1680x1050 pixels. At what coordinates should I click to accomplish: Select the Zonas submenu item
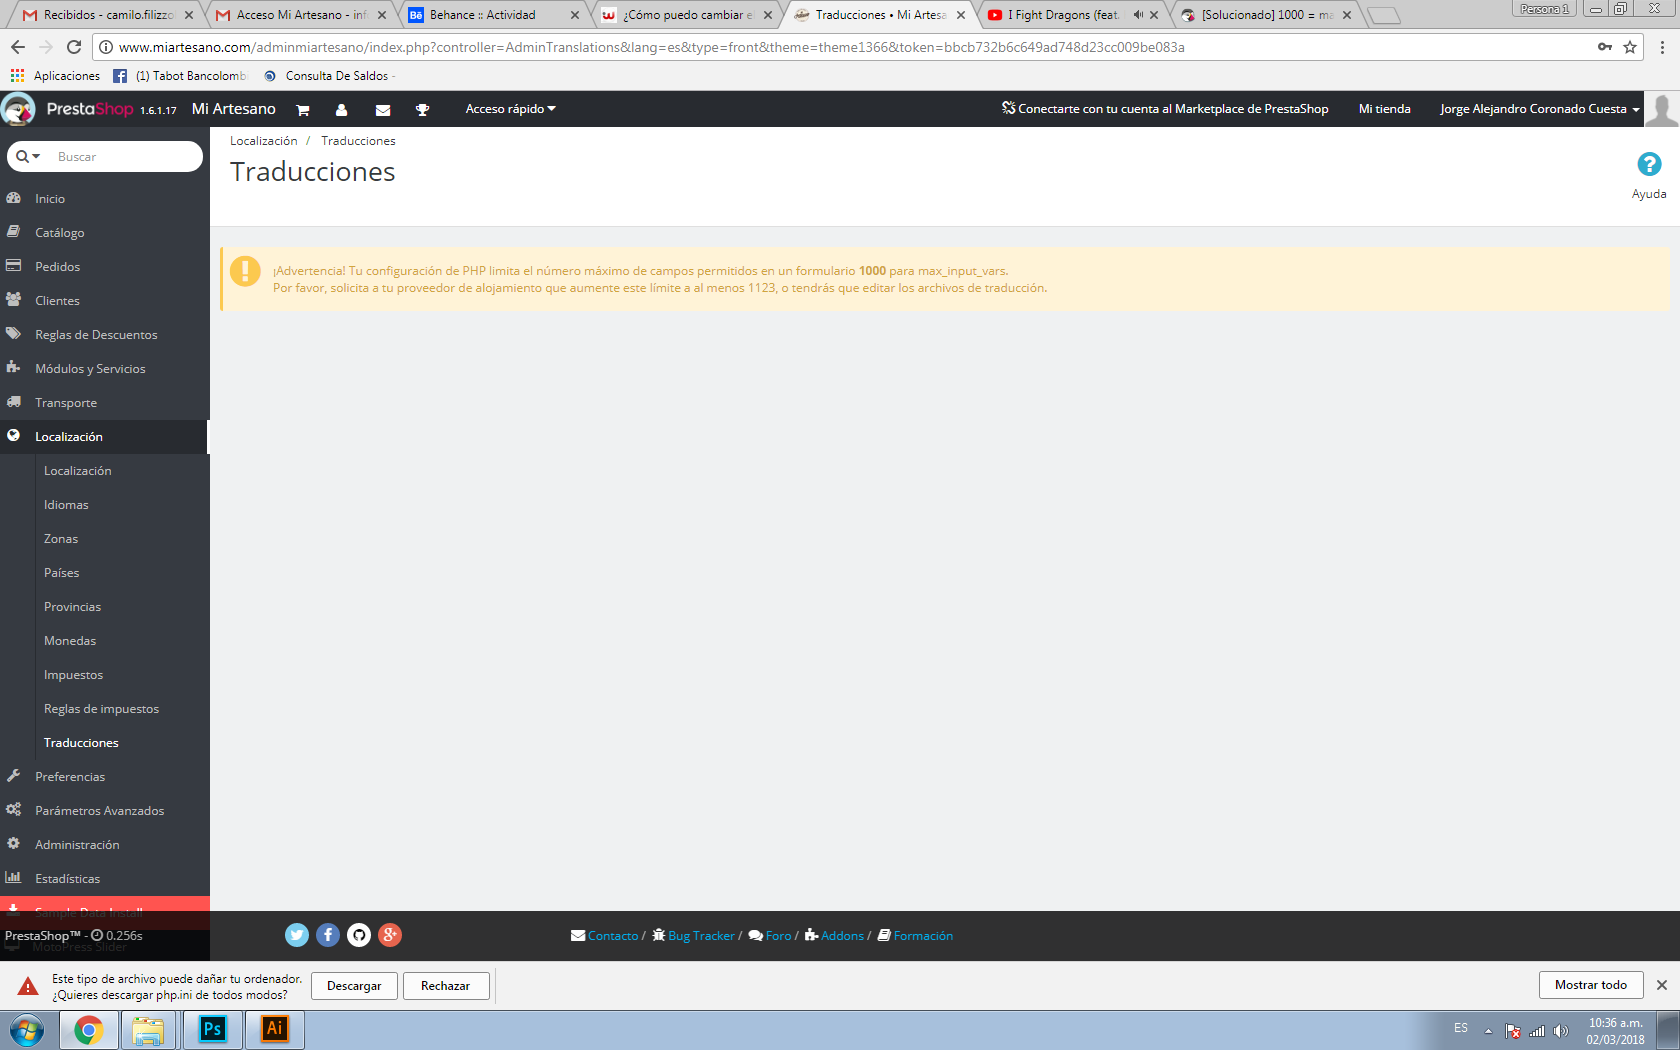[x=61, y=539]
